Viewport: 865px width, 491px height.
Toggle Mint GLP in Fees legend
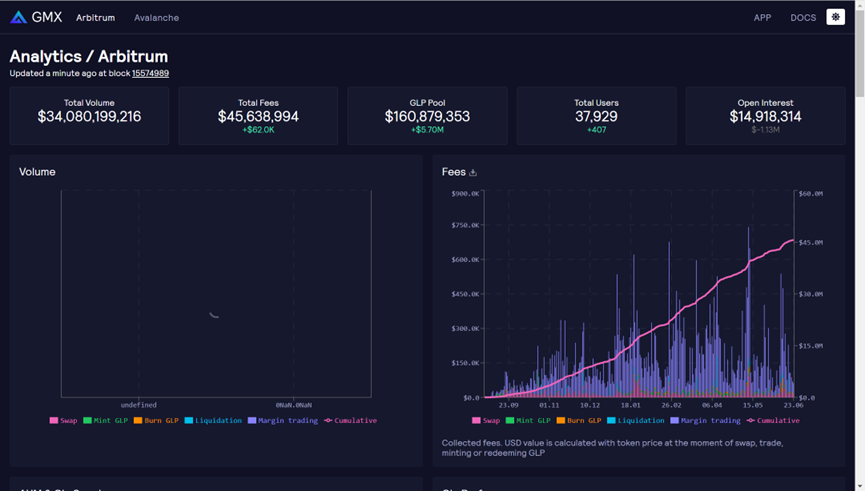[x=528, y=420]
